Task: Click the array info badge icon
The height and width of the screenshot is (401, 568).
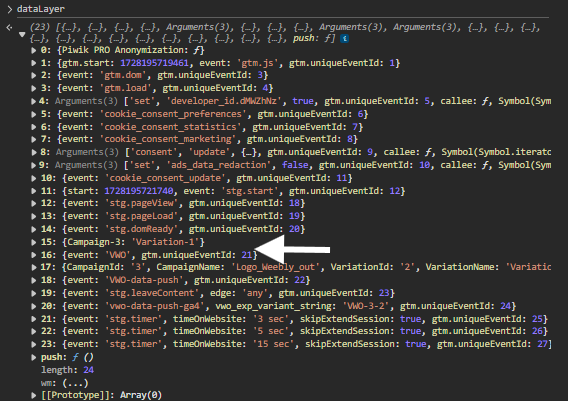Action: click(x=344, y=38)
